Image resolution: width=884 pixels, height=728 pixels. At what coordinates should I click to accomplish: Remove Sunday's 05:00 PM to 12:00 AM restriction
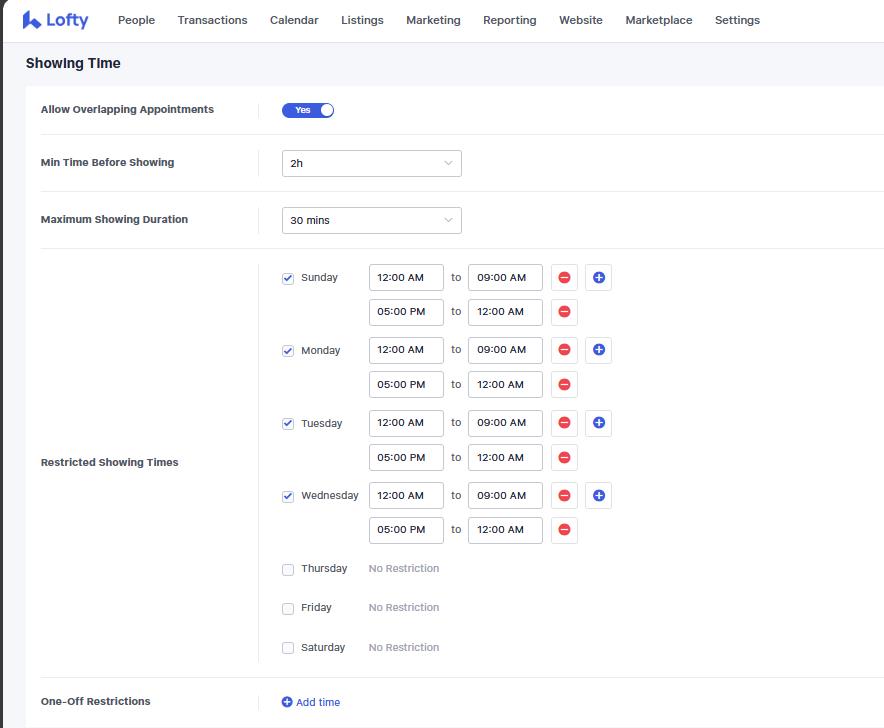click(564, 312)
